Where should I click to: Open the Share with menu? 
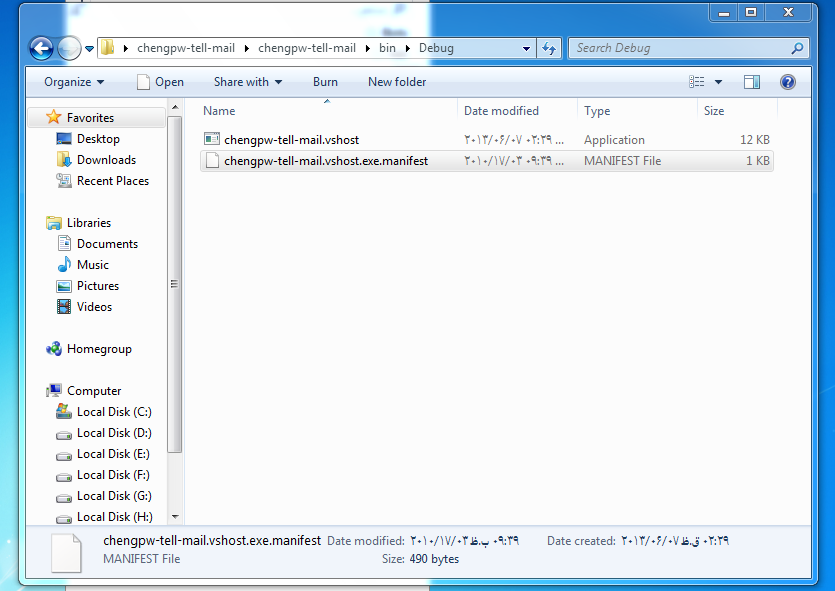pos(248,82)
